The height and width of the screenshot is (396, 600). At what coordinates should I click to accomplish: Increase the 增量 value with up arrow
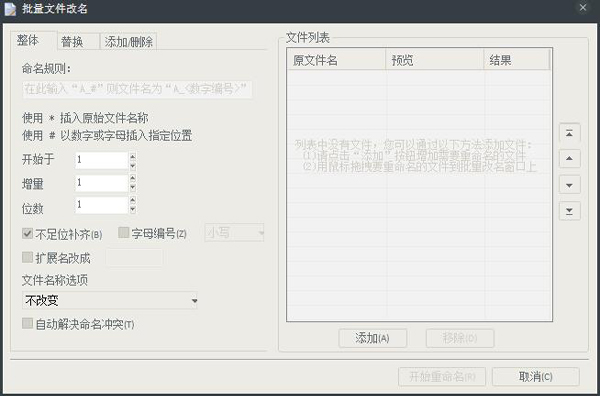133,178
